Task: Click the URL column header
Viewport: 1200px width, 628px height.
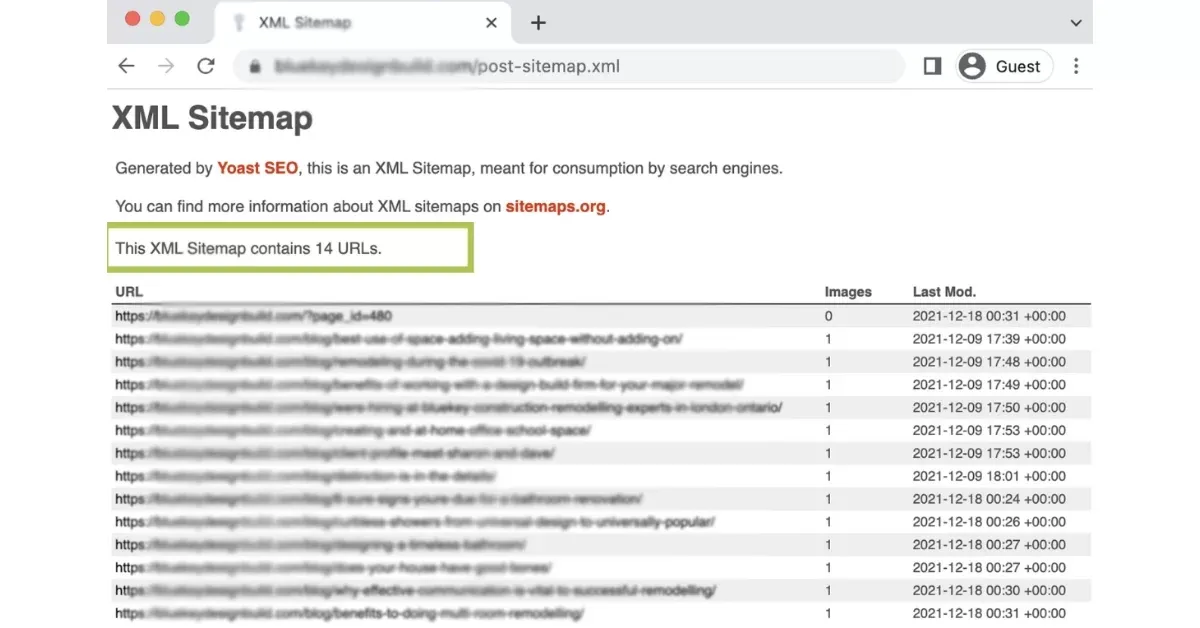Action: pyautogui.click(x=129, y=292)
